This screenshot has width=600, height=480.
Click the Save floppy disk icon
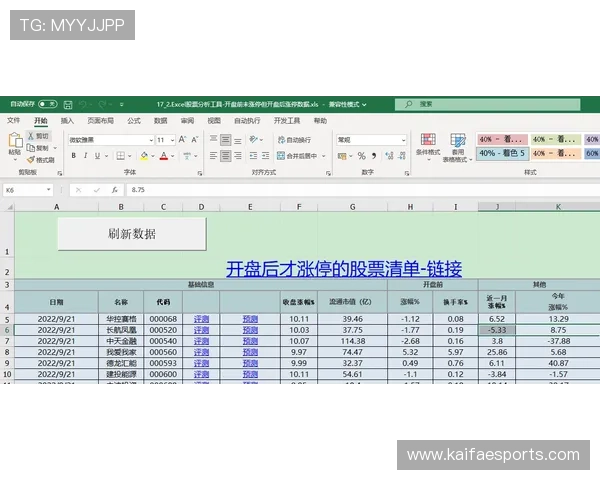68,104
